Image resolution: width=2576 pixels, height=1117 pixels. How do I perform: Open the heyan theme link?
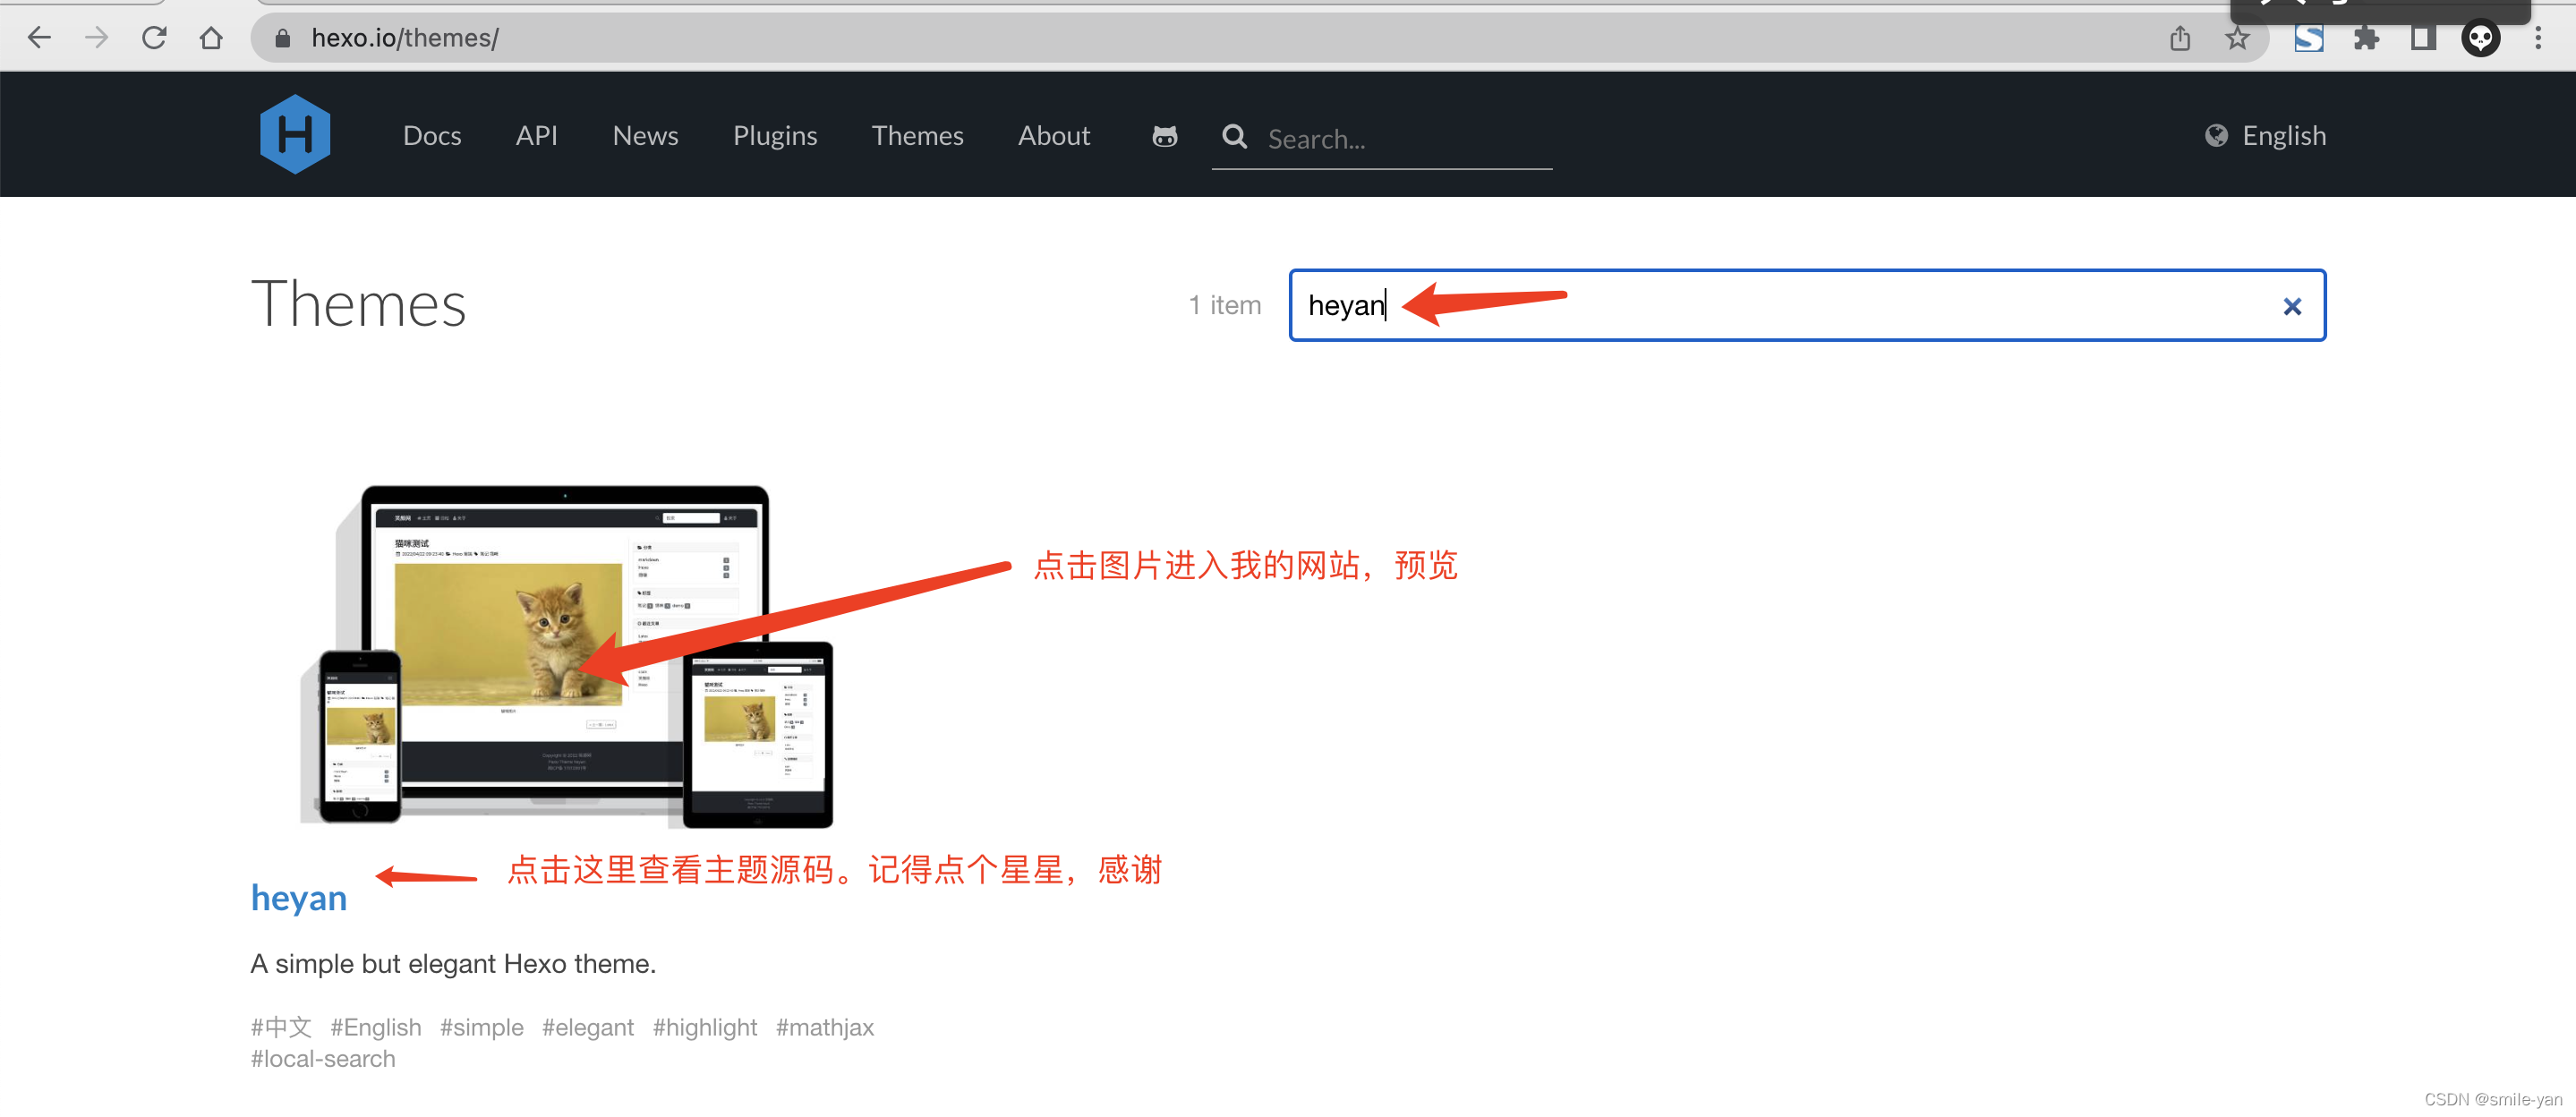[x=298, y=897]
